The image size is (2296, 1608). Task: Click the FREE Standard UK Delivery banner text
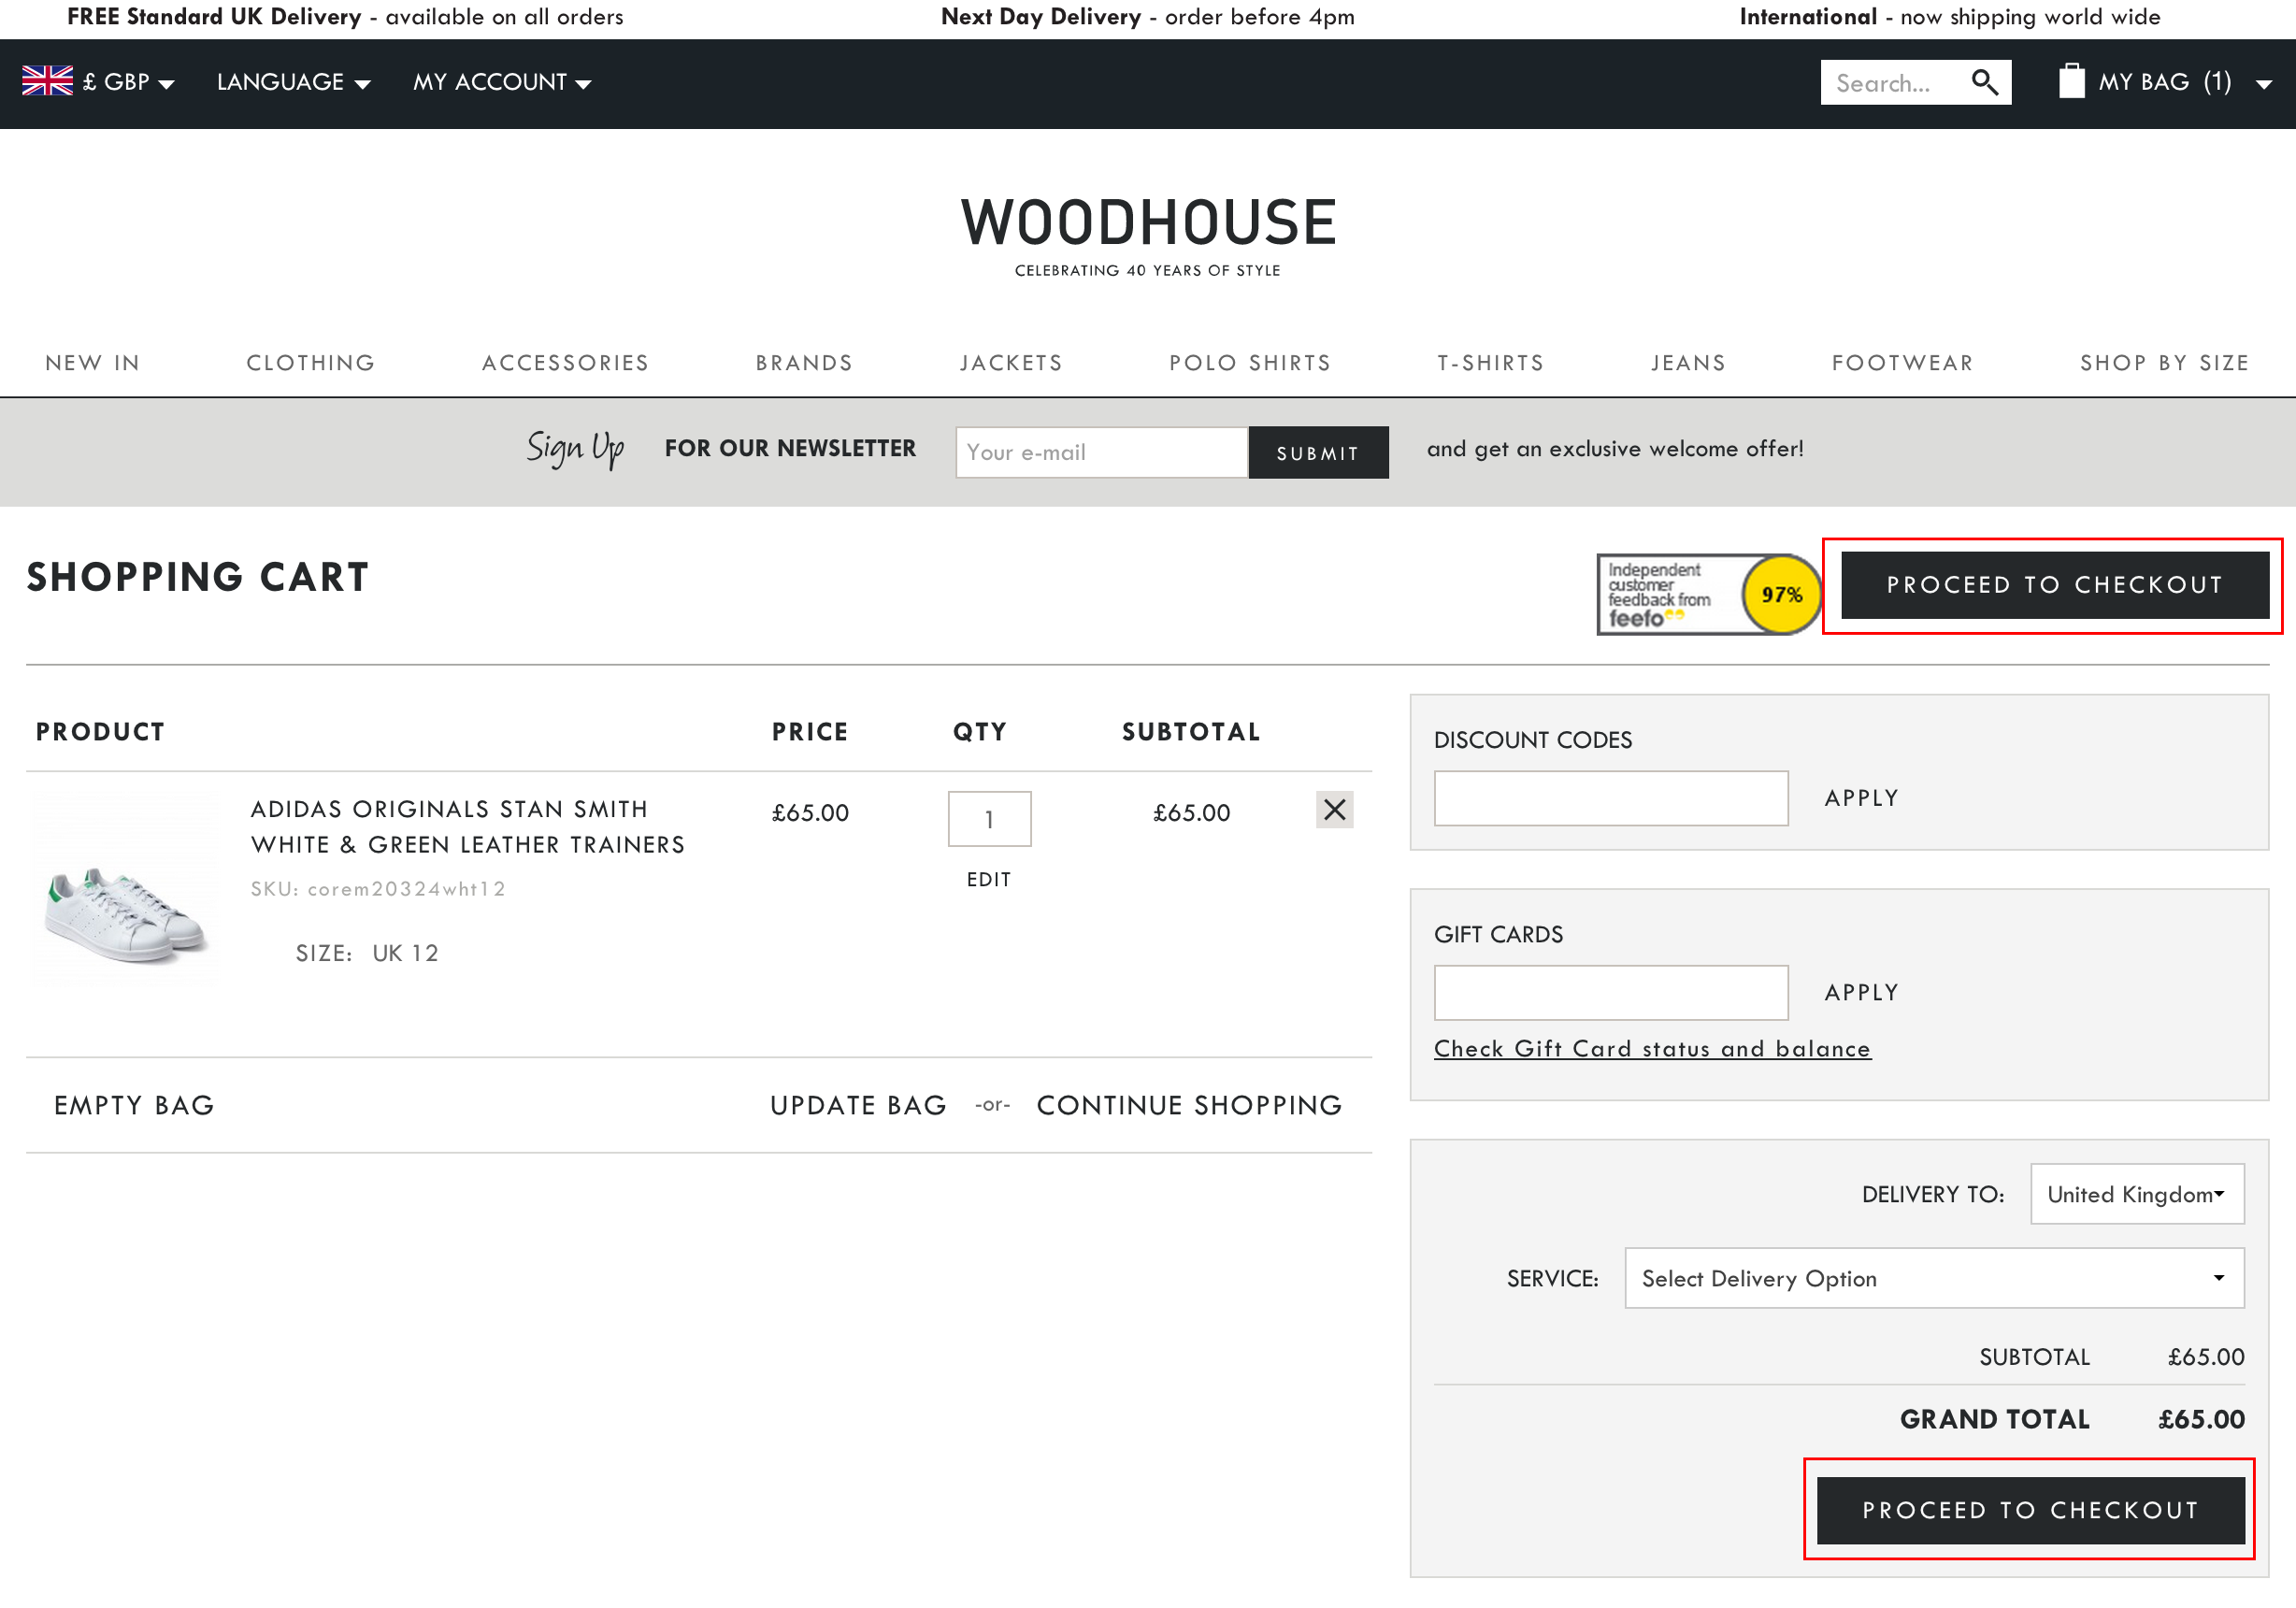tap(345, 17)
